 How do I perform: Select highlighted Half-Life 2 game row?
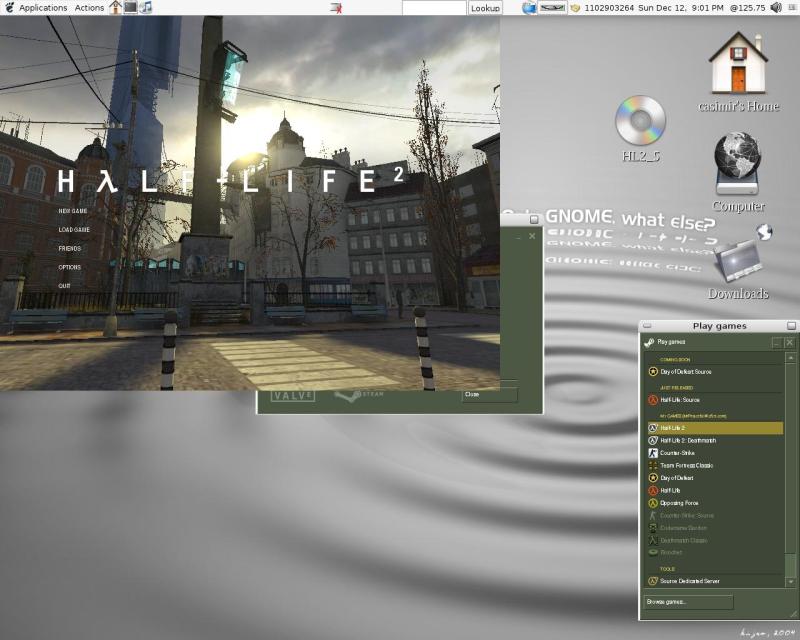pyautogui.click(x=714, y=428)
